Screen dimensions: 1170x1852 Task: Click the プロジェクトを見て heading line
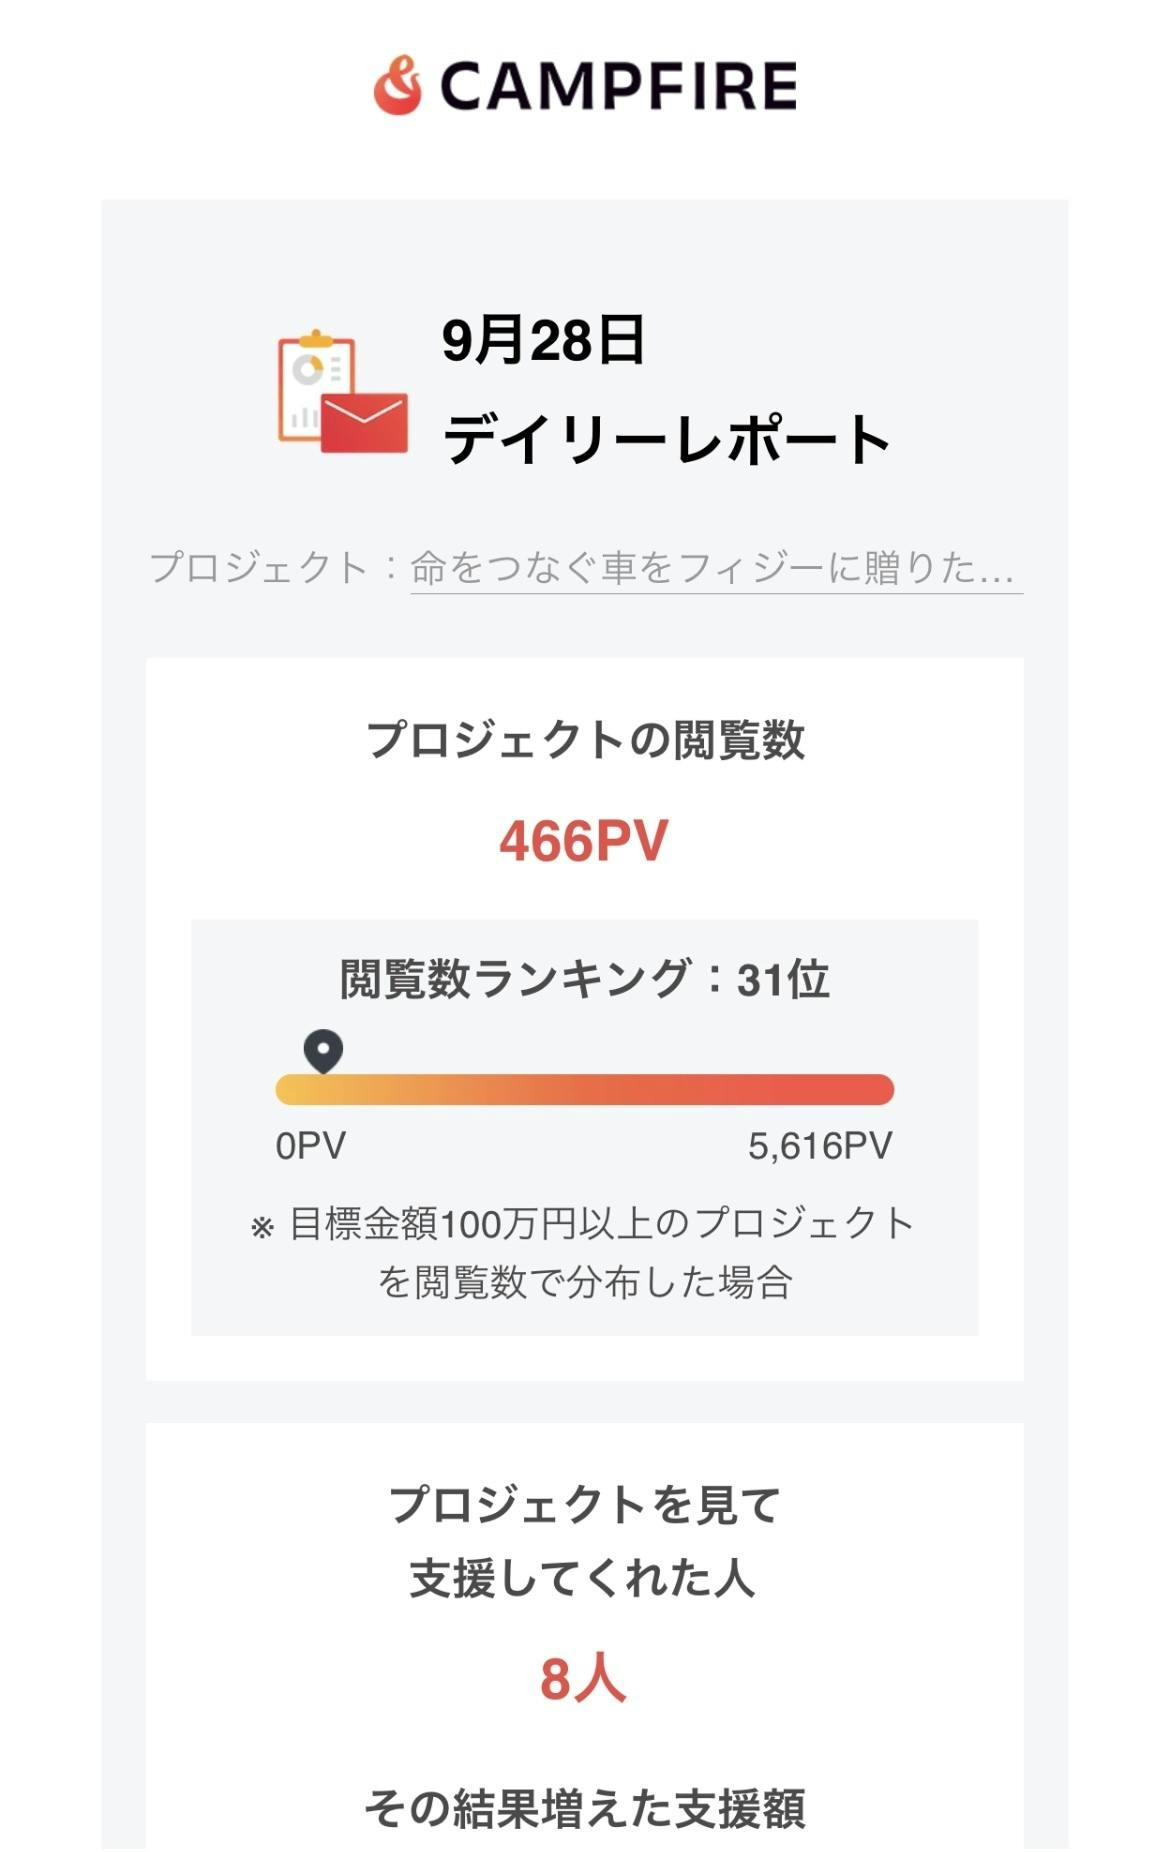point(584,1505)
